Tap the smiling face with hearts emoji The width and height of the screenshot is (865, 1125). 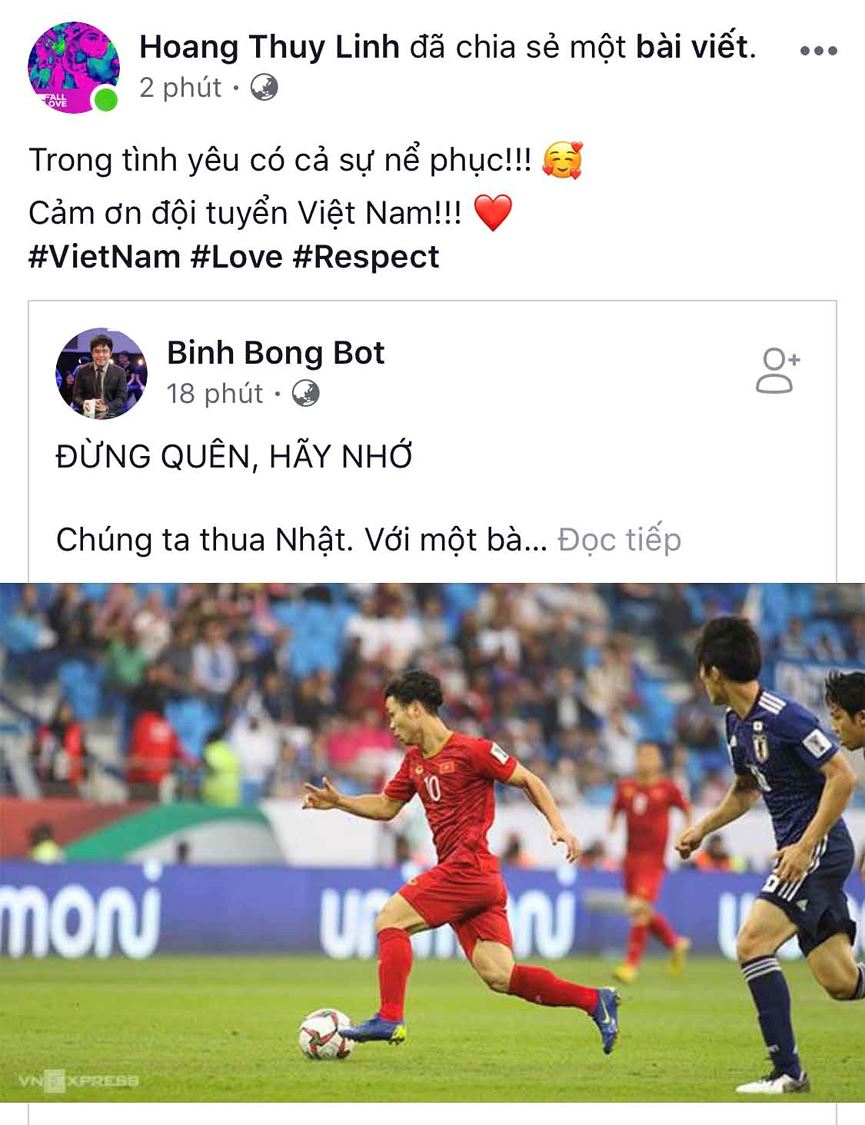pyautogui.click(x=563, y=159)
